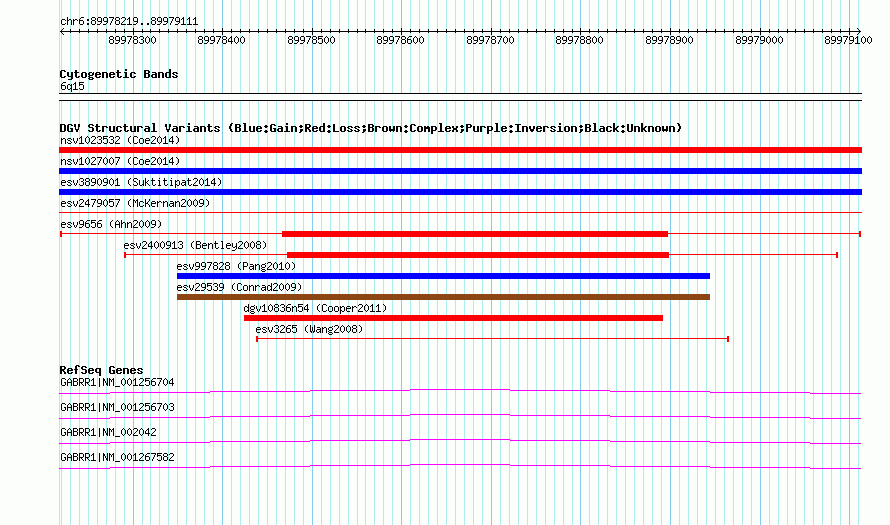Click the GABRR1|NM_001256704 gene label
The width and height of the screenshot is (890, 525).
(117, 383)
